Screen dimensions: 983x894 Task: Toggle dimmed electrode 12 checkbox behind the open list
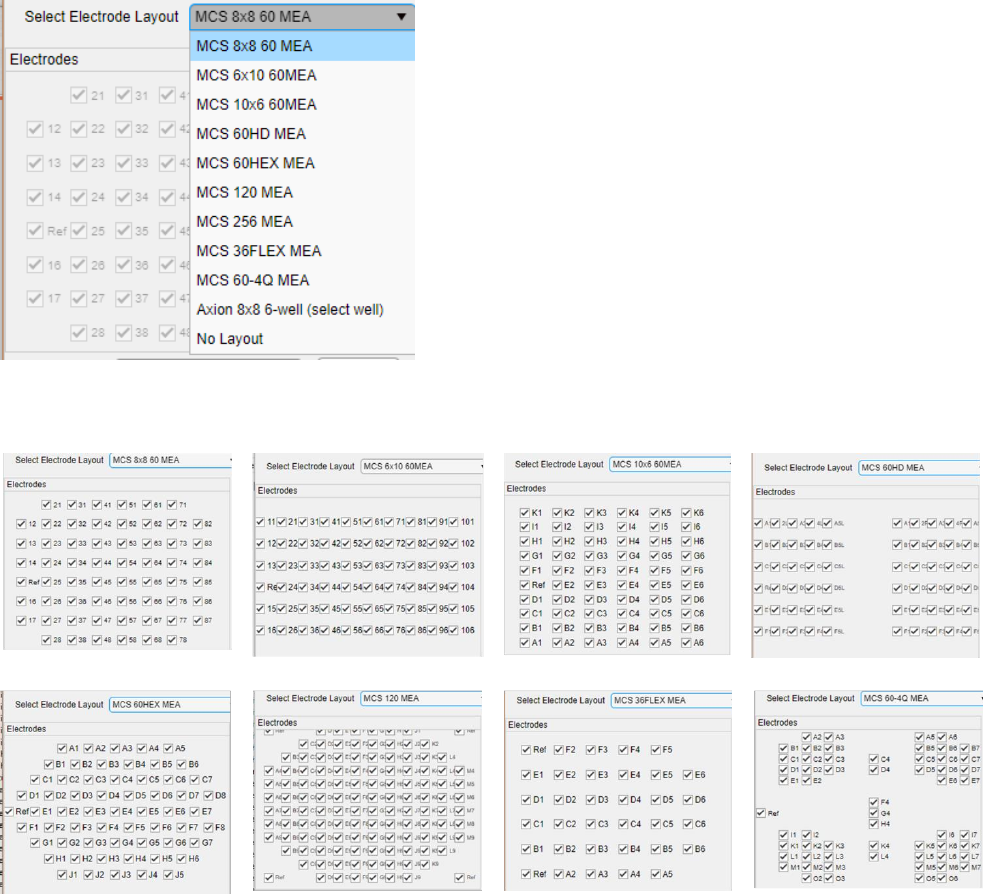coord(34,129)
